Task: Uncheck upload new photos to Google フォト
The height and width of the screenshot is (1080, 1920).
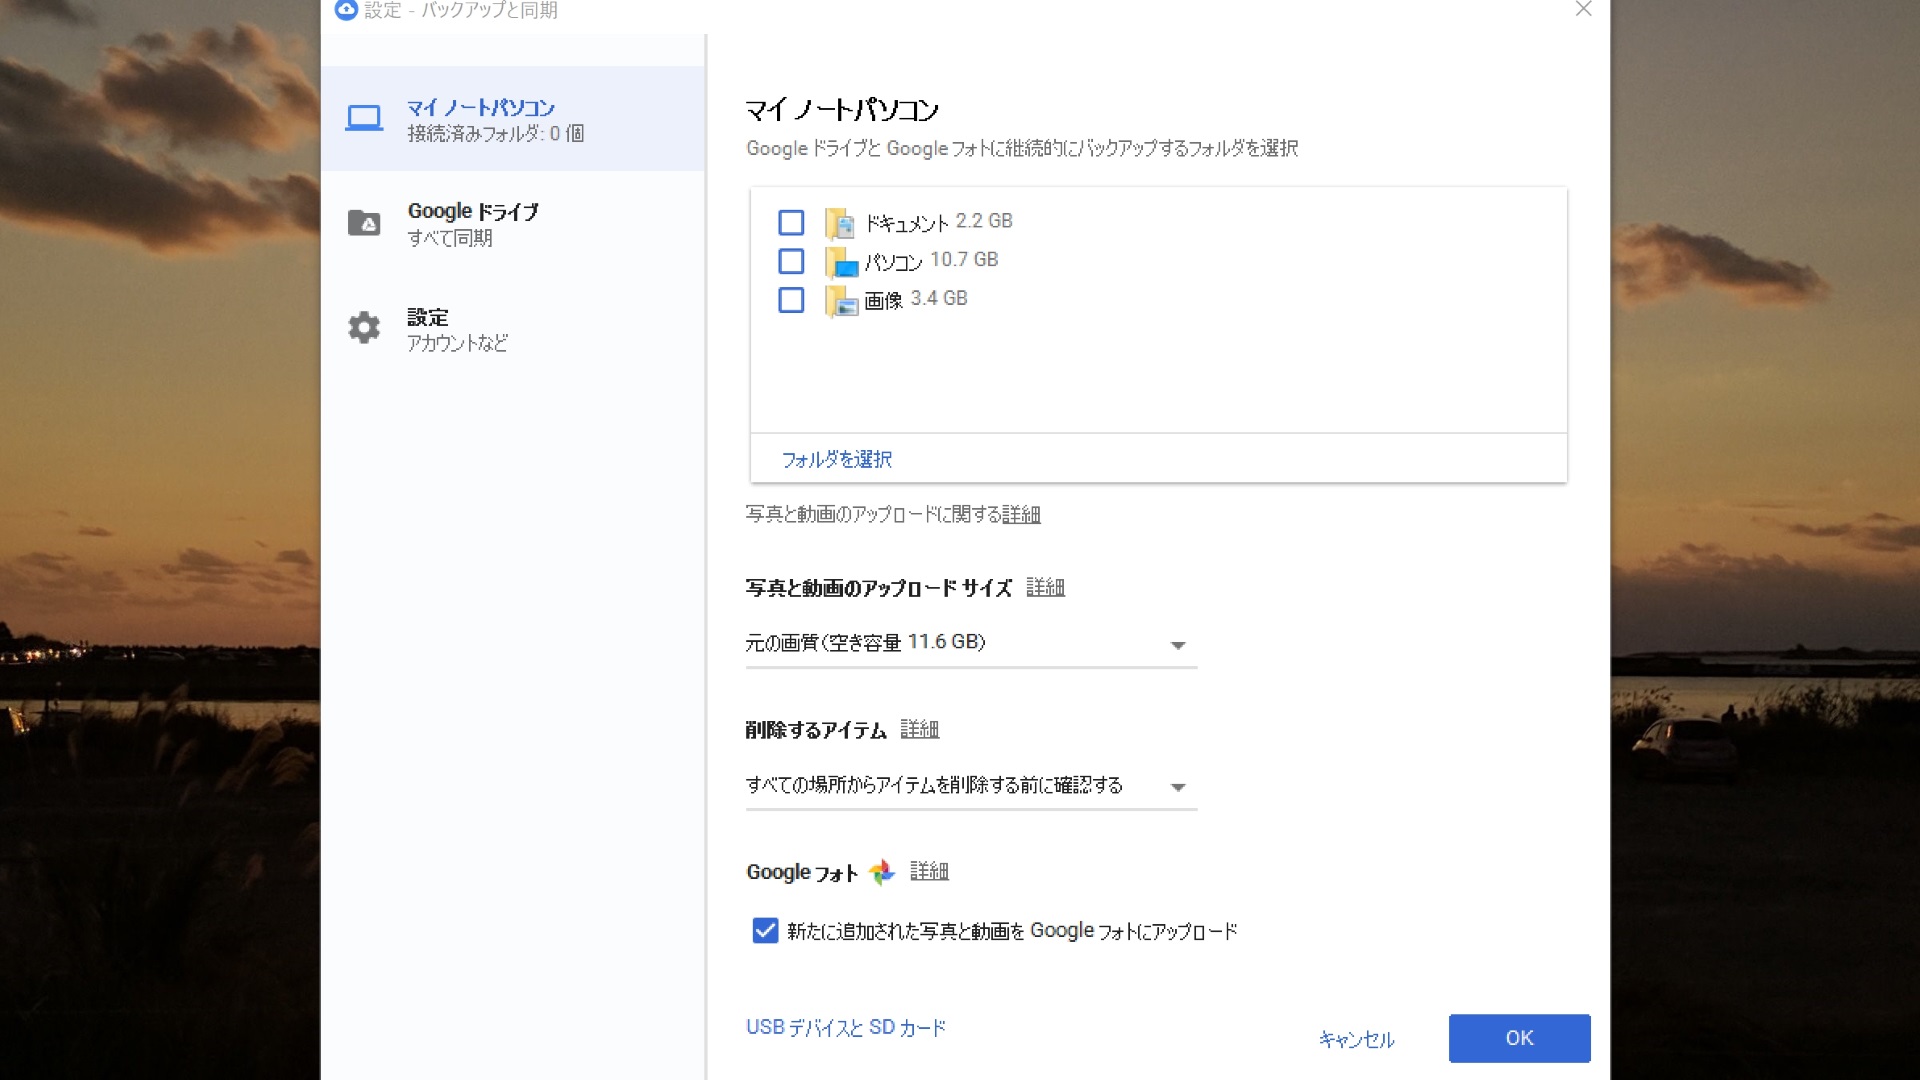Action: [765, 931]
